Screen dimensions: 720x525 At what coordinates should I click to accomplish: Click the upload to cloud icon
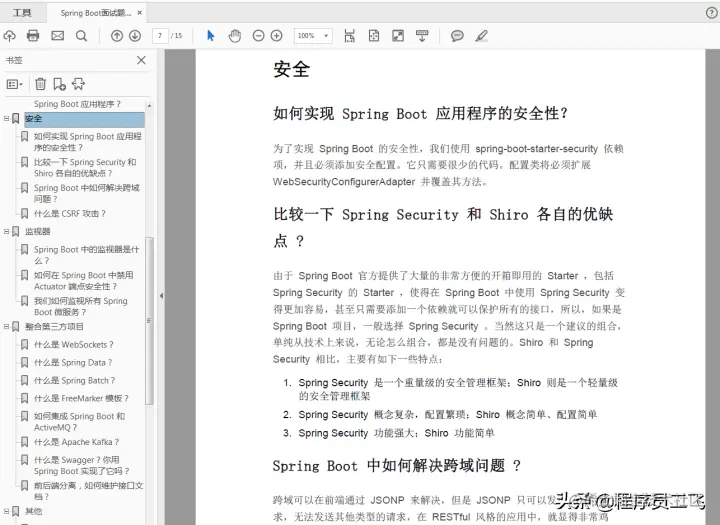10,36
